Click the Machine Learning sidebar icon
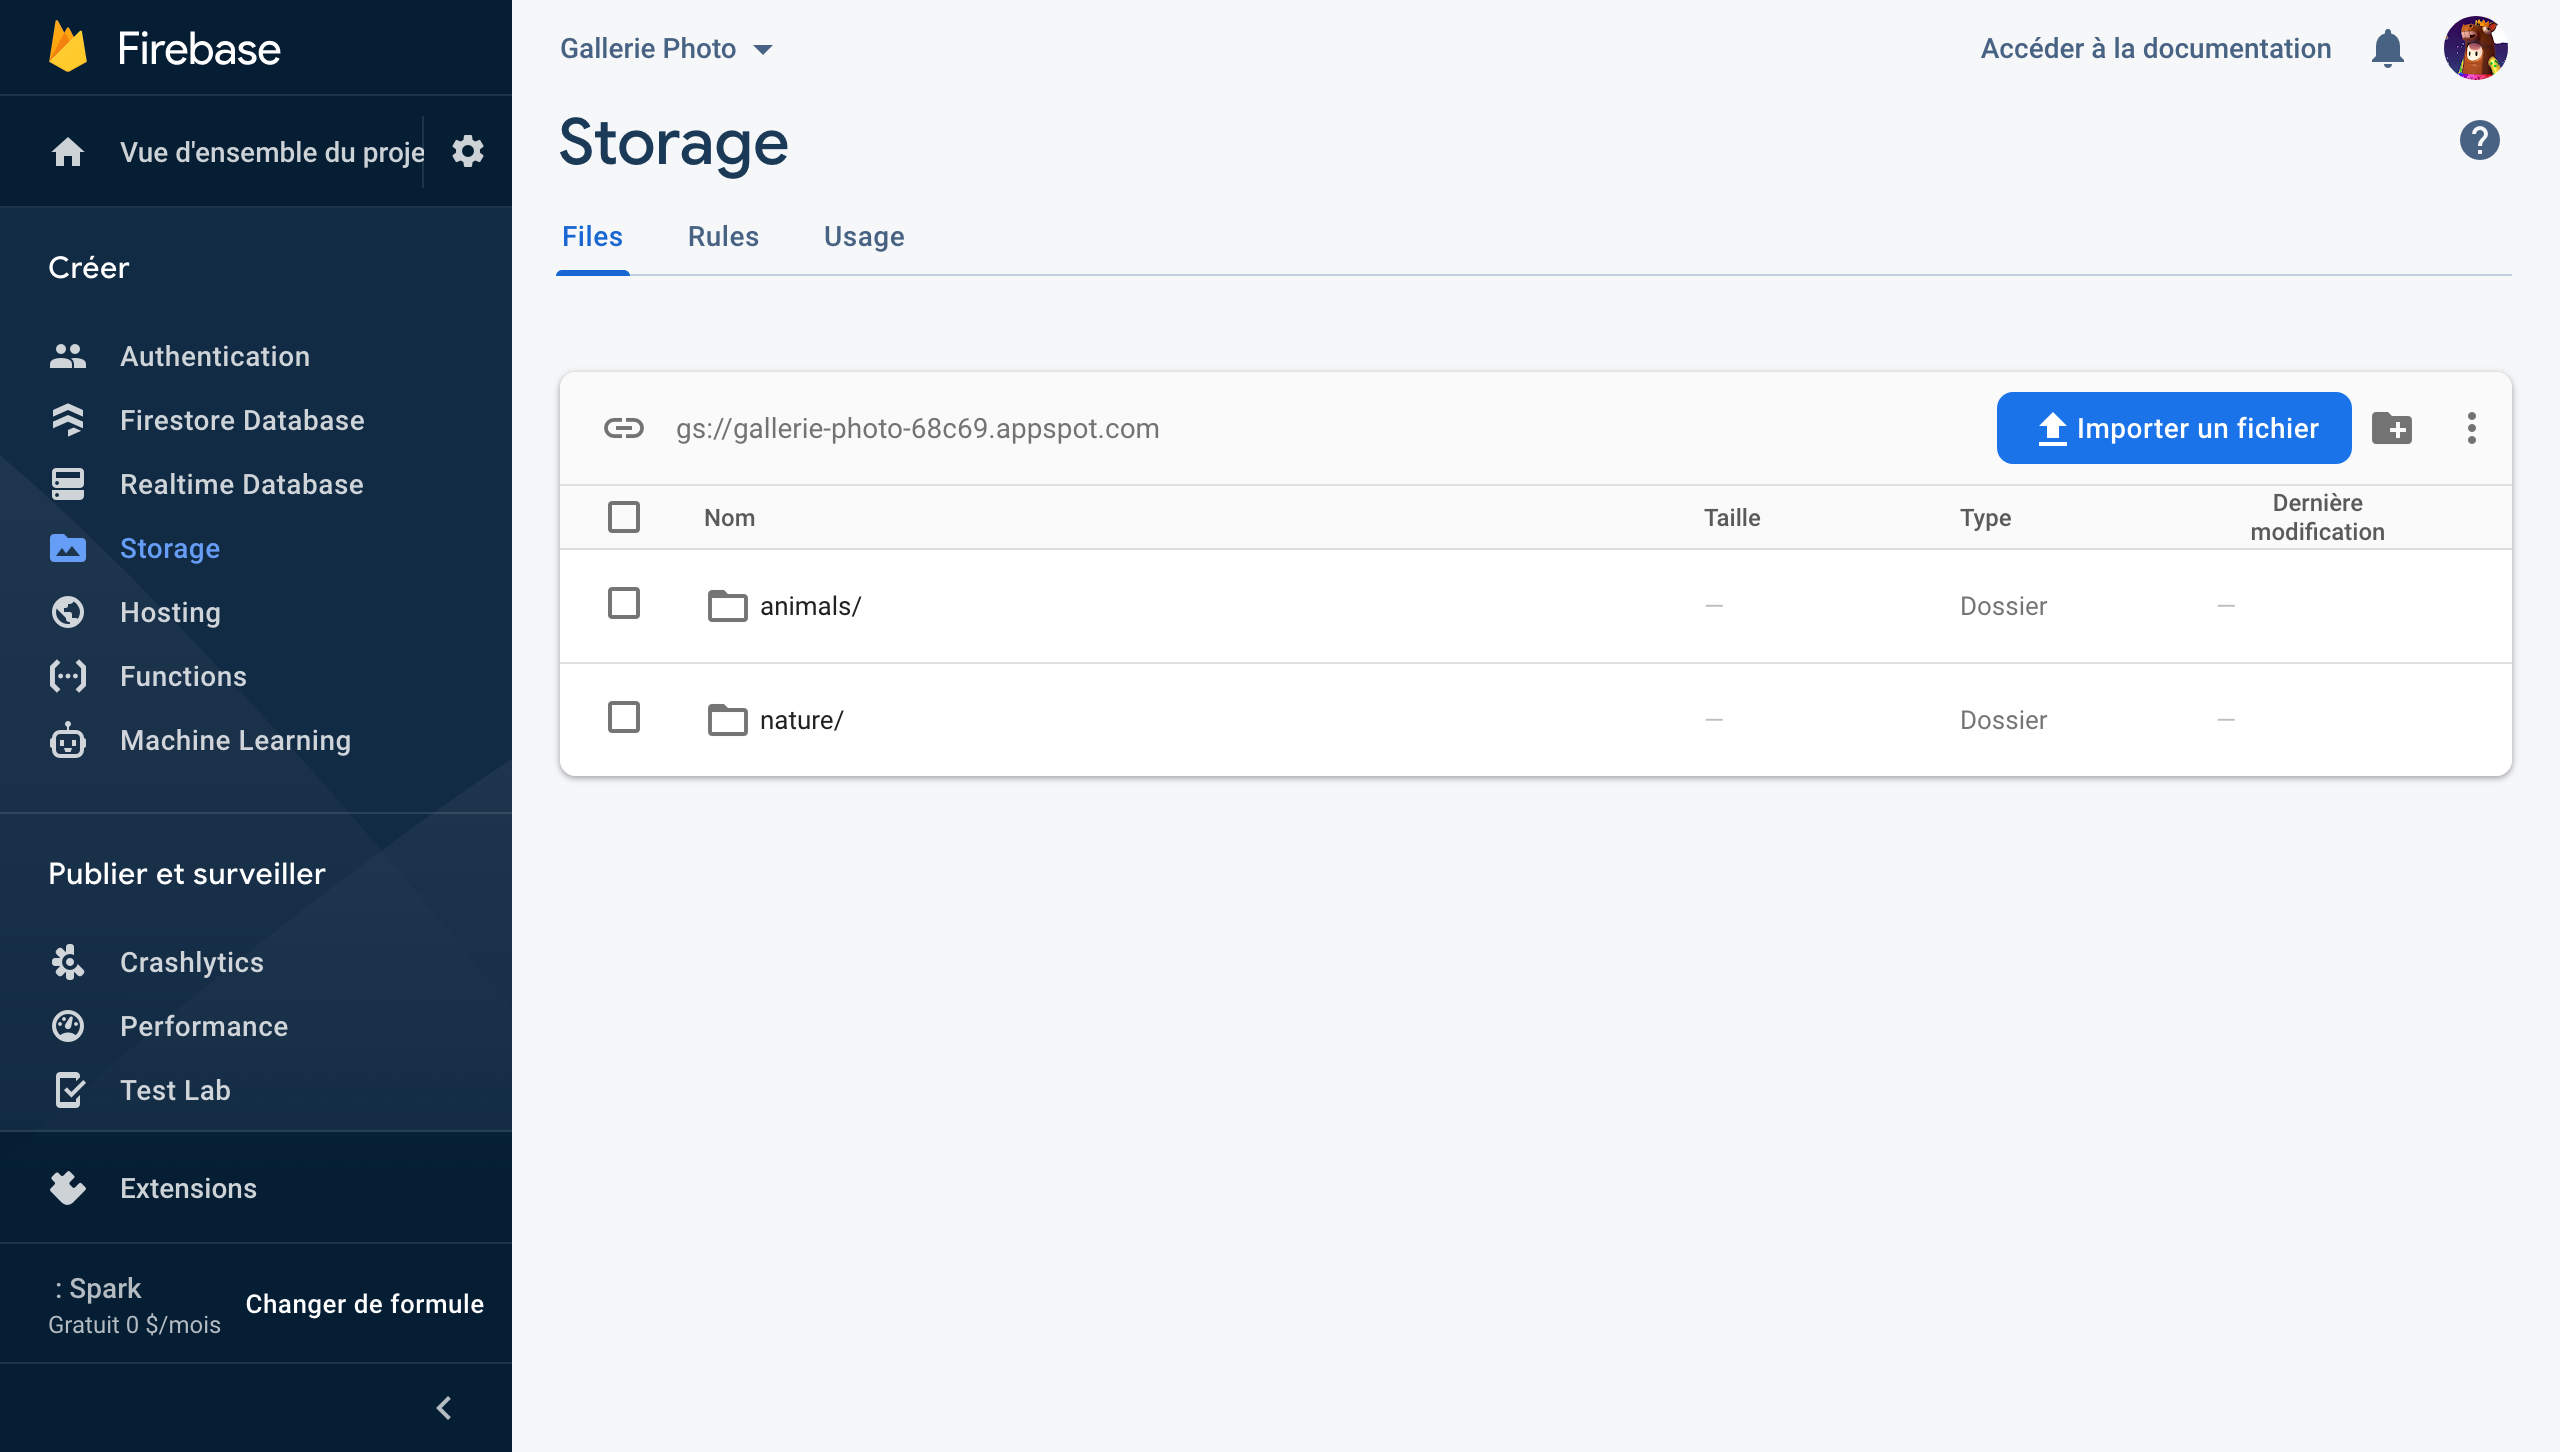Image resolution: width=2560 pixels, height=1452 pixels. pyautogui.click(x=65, y=738)
